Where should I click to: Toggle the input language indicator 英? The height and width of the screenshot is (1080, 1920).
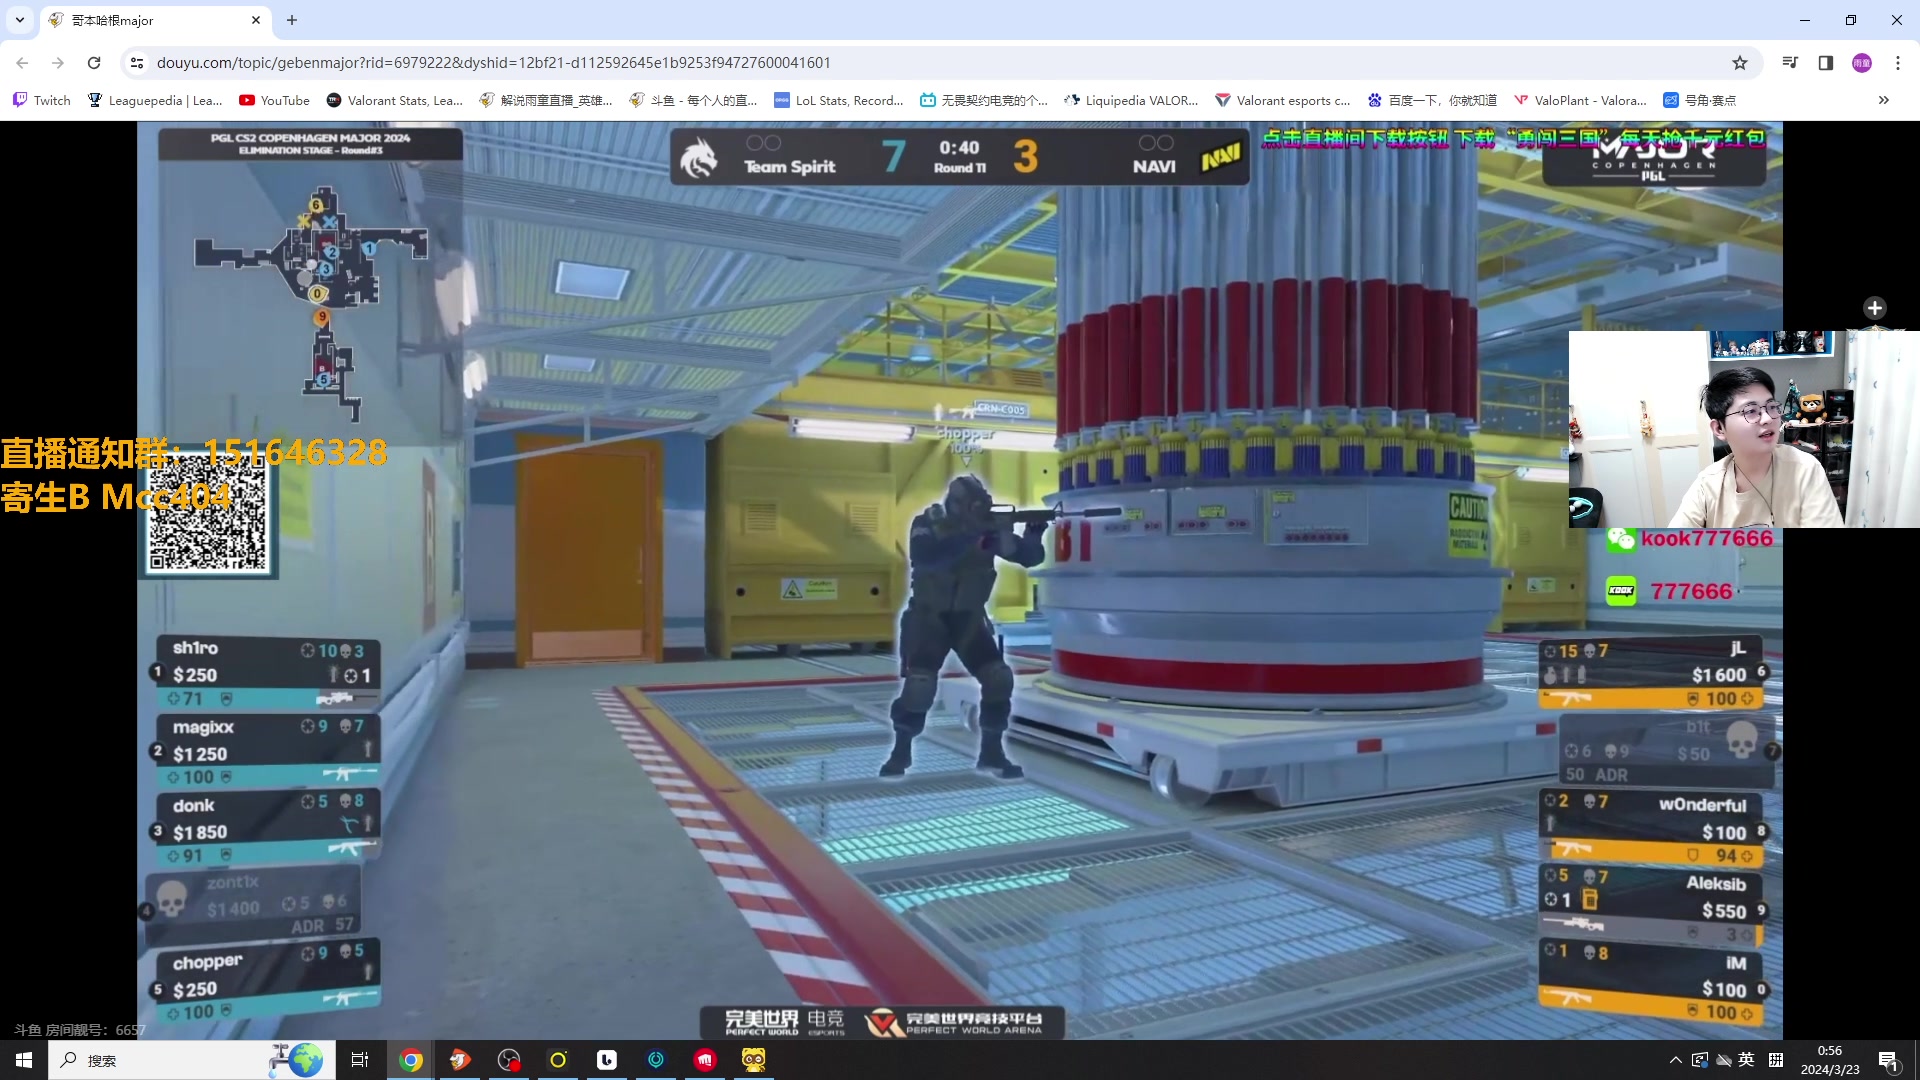pos(1746,1060)
